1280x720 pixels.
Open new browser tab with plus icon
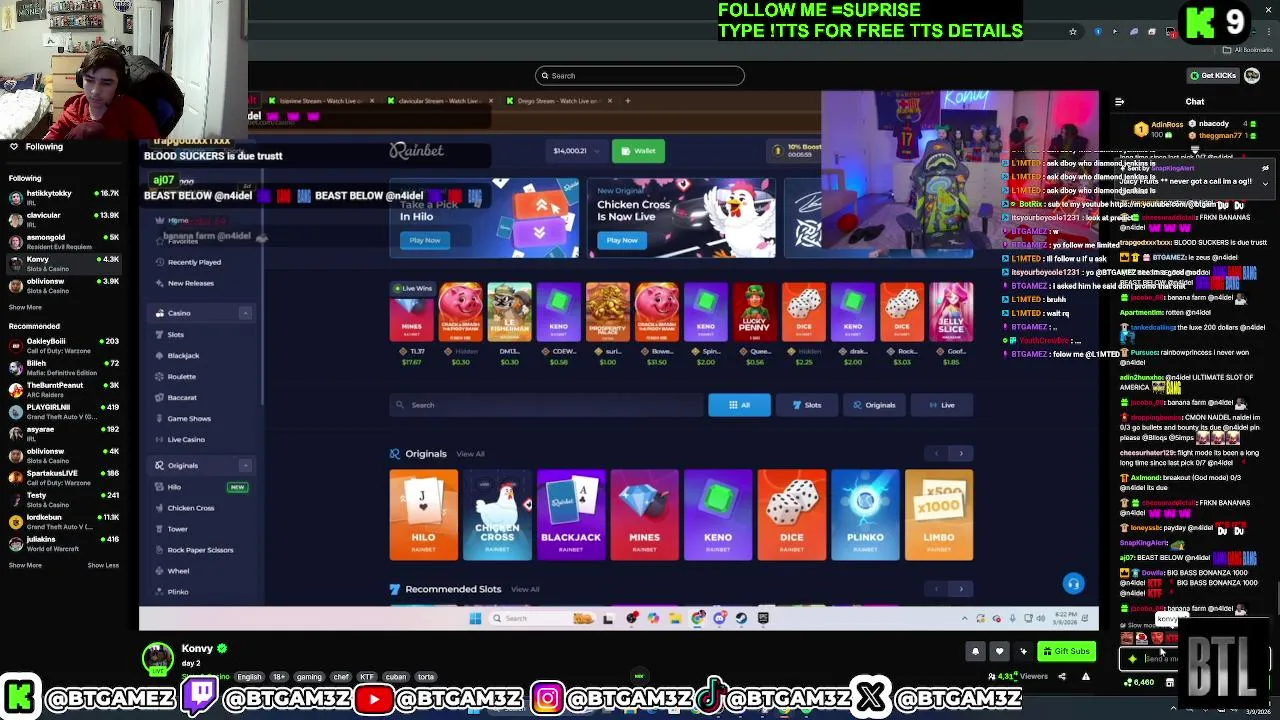(x=627, y=101)
